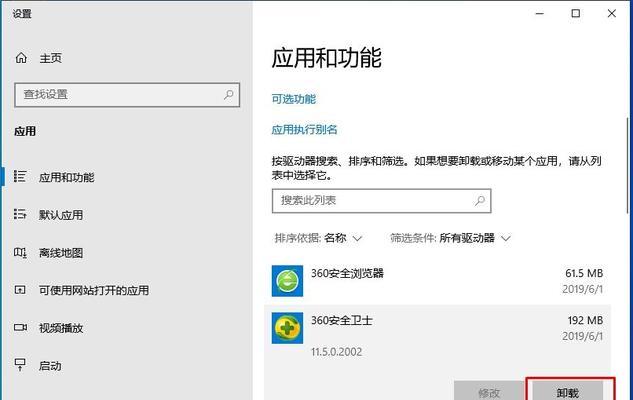
Task: Open the 可选功能 link
Action: tap(293, 99)
